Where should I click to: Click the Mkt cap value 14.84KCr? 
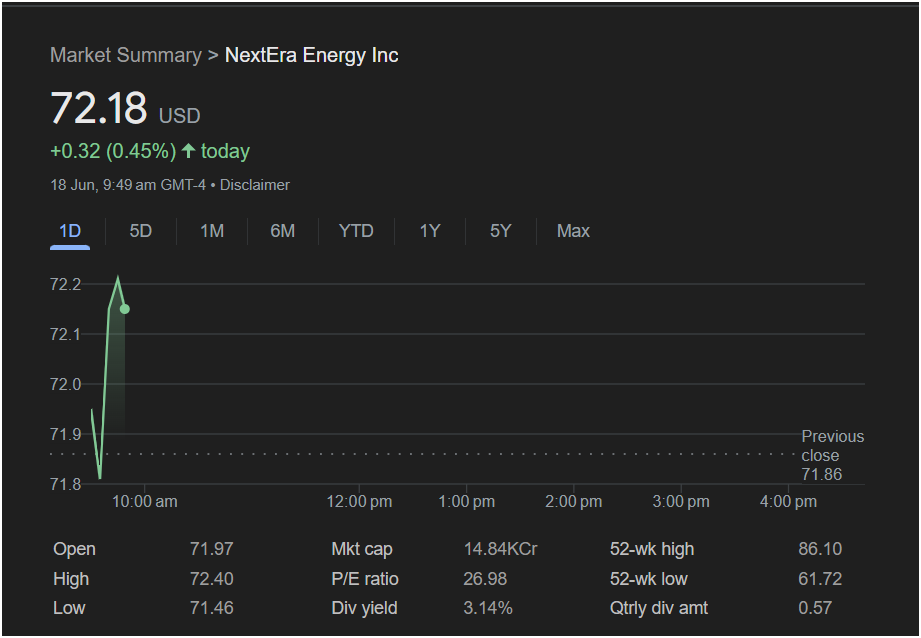coord(500,549)
